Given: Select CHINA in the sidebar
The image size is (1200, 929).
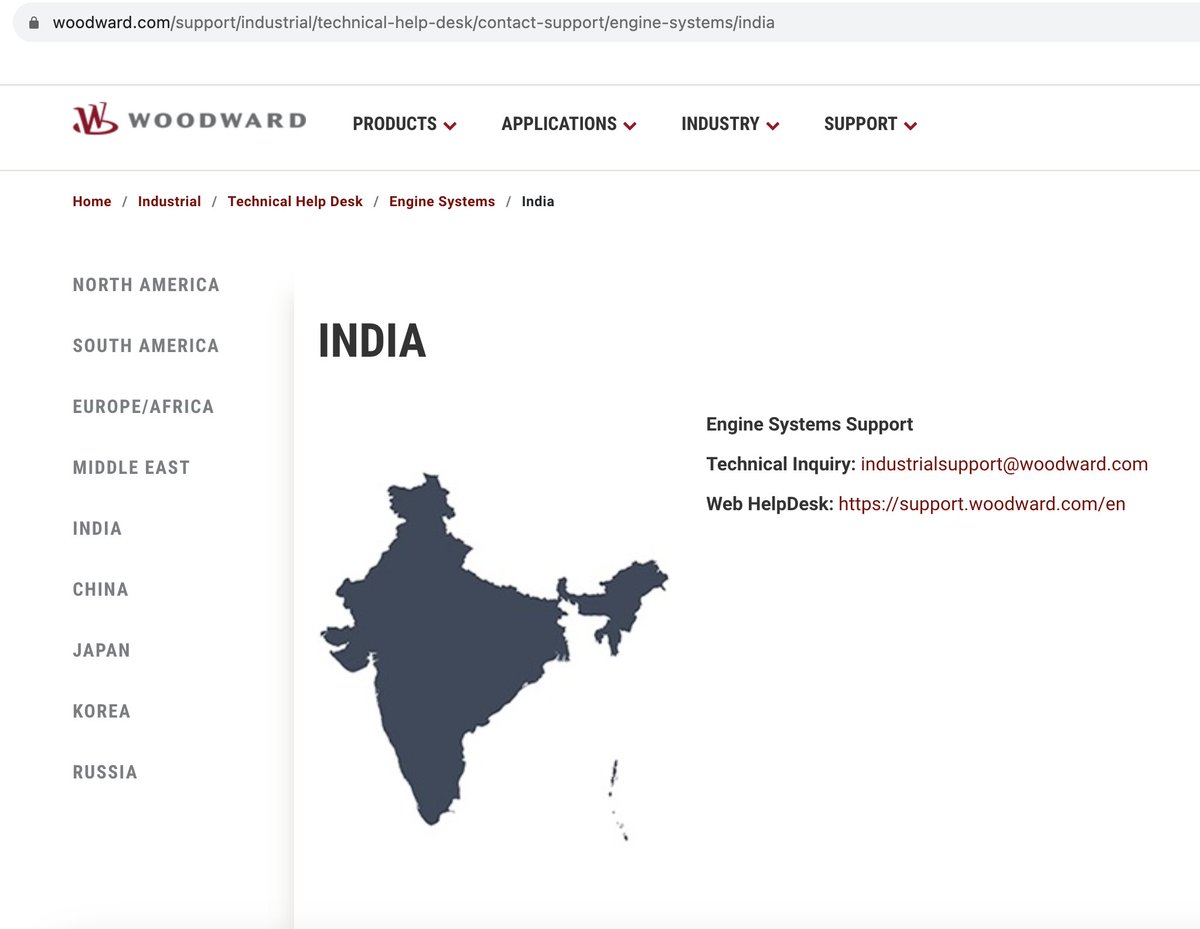Looking at the screenshot, I should tap(101, 590).
